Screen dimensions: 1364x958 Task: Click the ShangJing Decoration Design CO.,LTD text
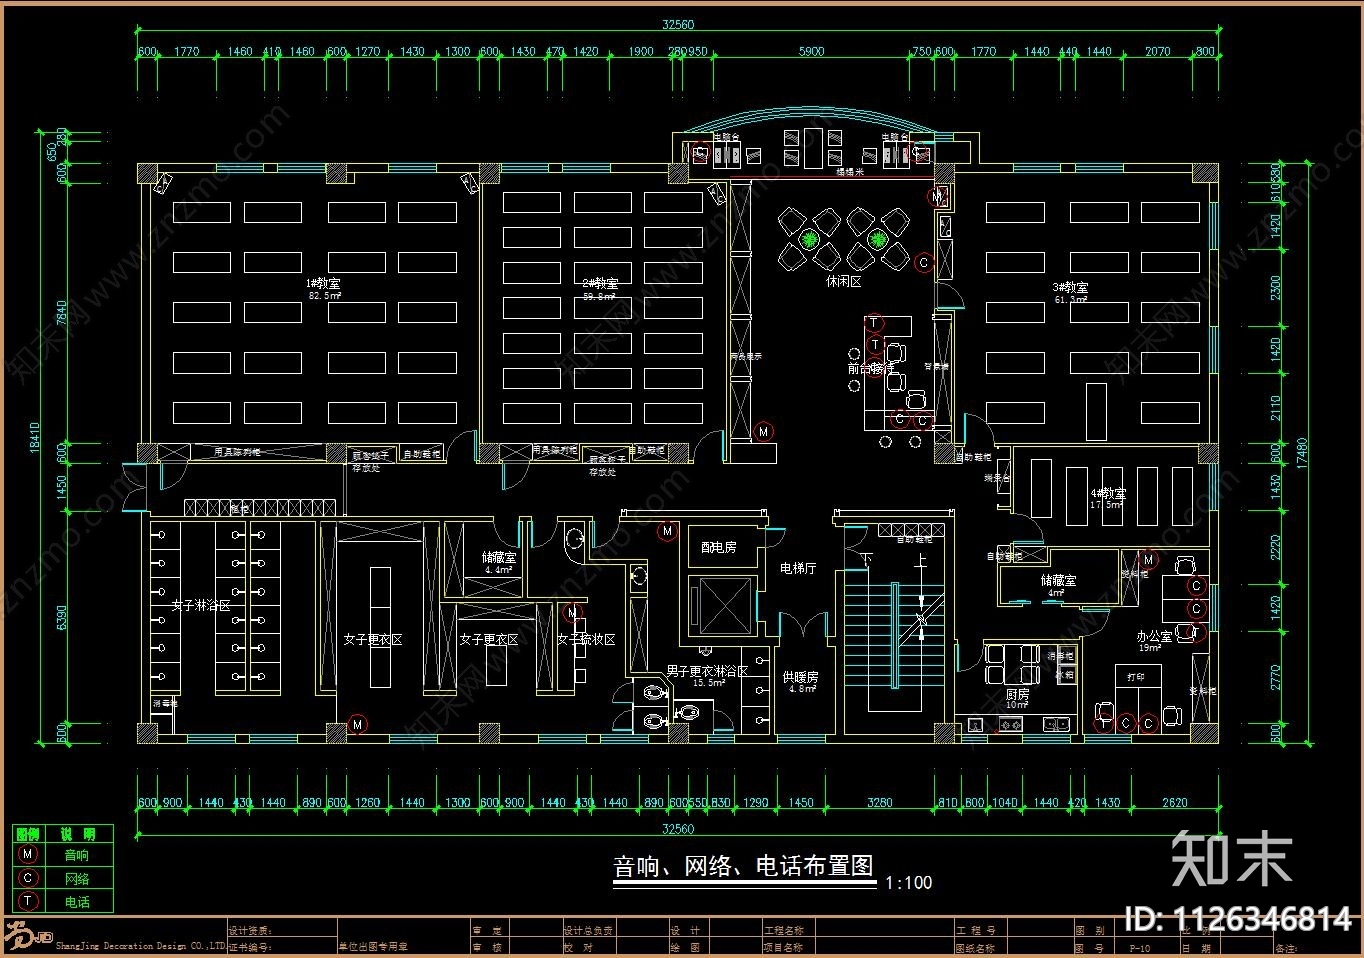141,945
